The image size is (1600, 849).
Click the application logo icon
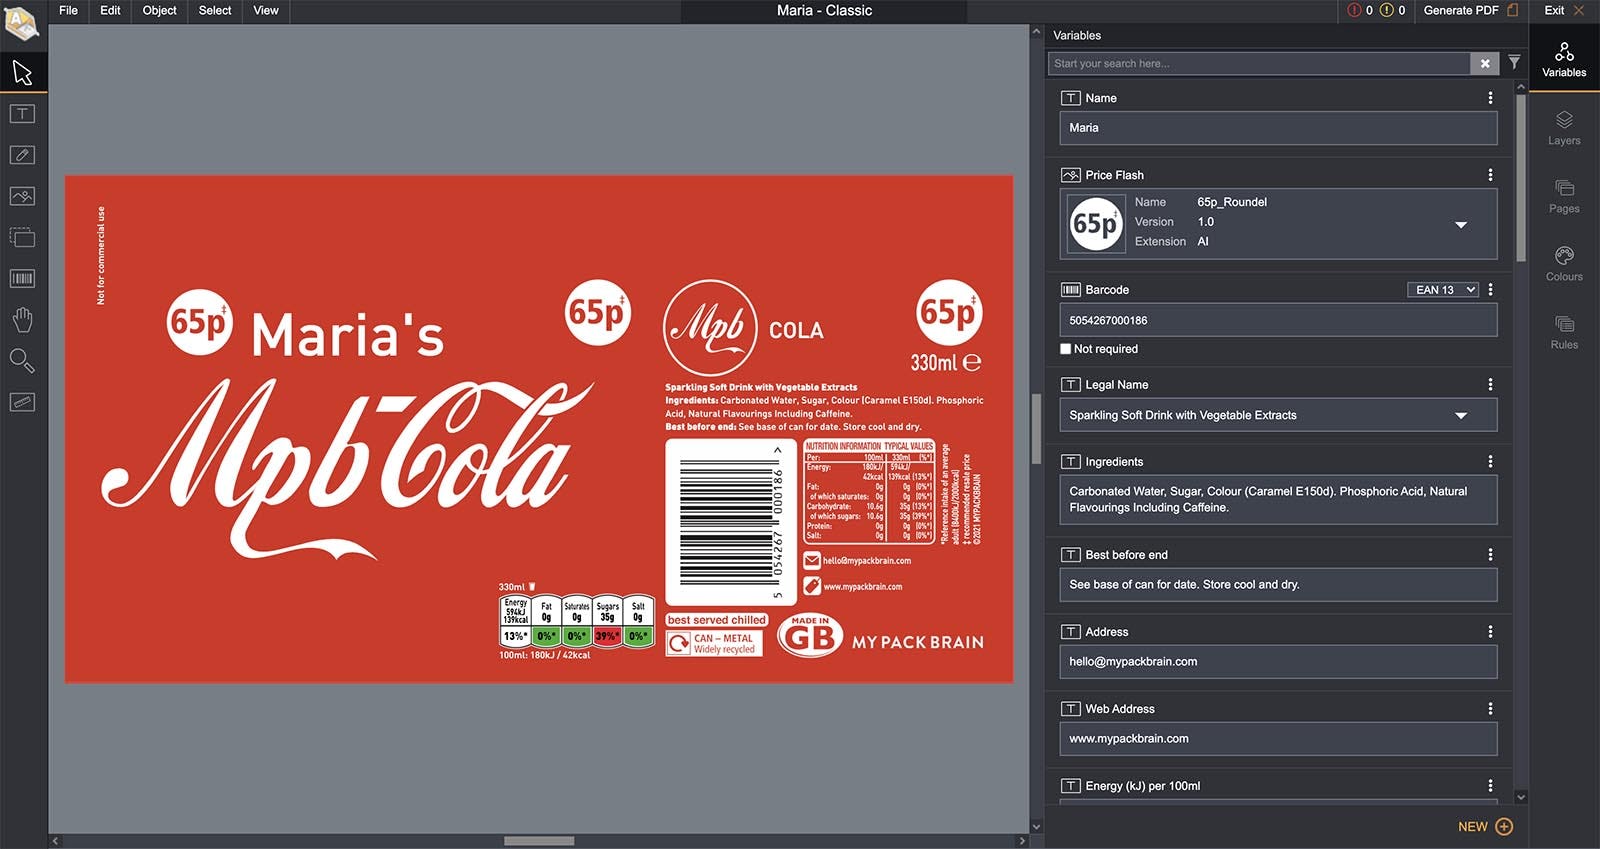(x=21, y=23)
